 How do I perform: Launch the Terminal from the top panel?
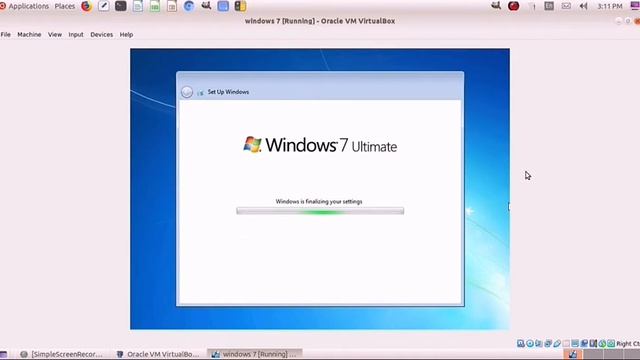coord(121,6)
